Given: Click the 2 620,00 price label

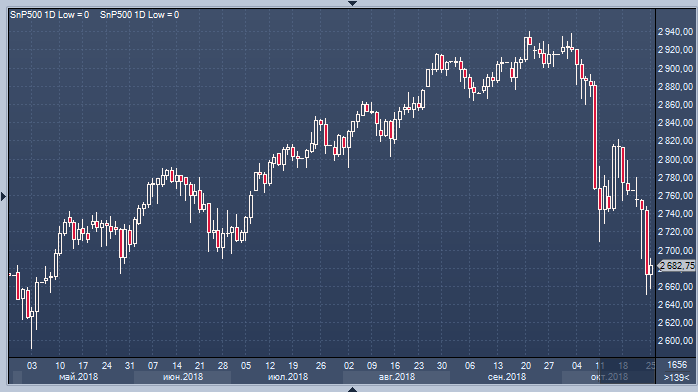Looking at the screenshot, I should point(675,322).
